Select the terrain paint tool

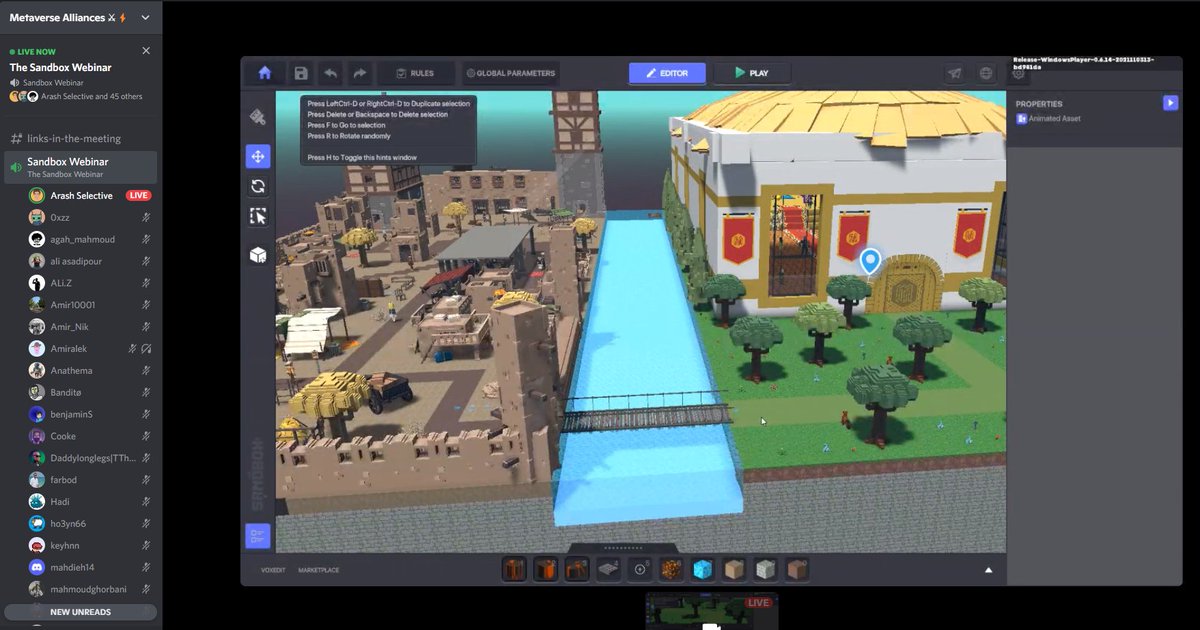point(258,117)
